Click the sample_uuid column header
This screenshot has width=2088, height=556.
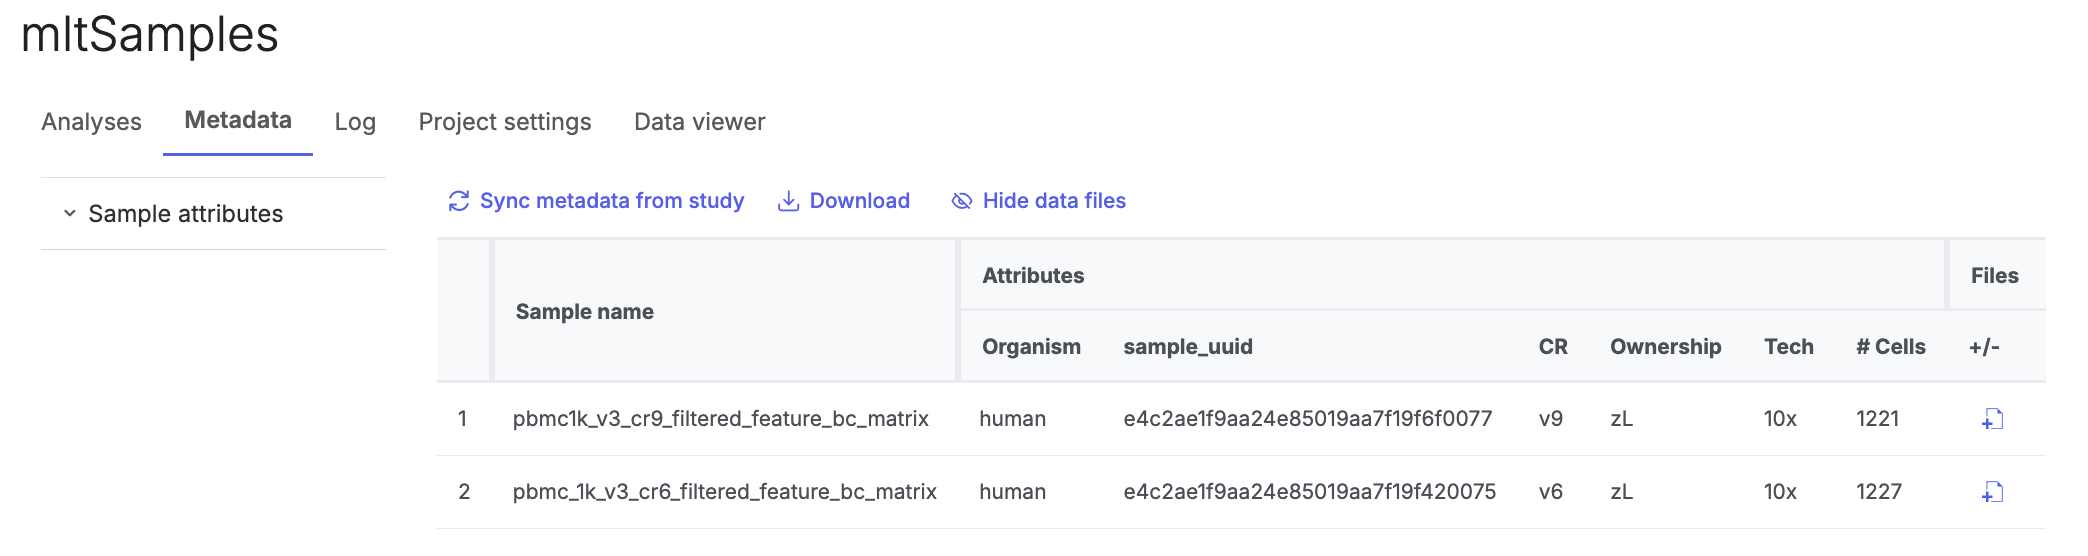[1187, 347]
